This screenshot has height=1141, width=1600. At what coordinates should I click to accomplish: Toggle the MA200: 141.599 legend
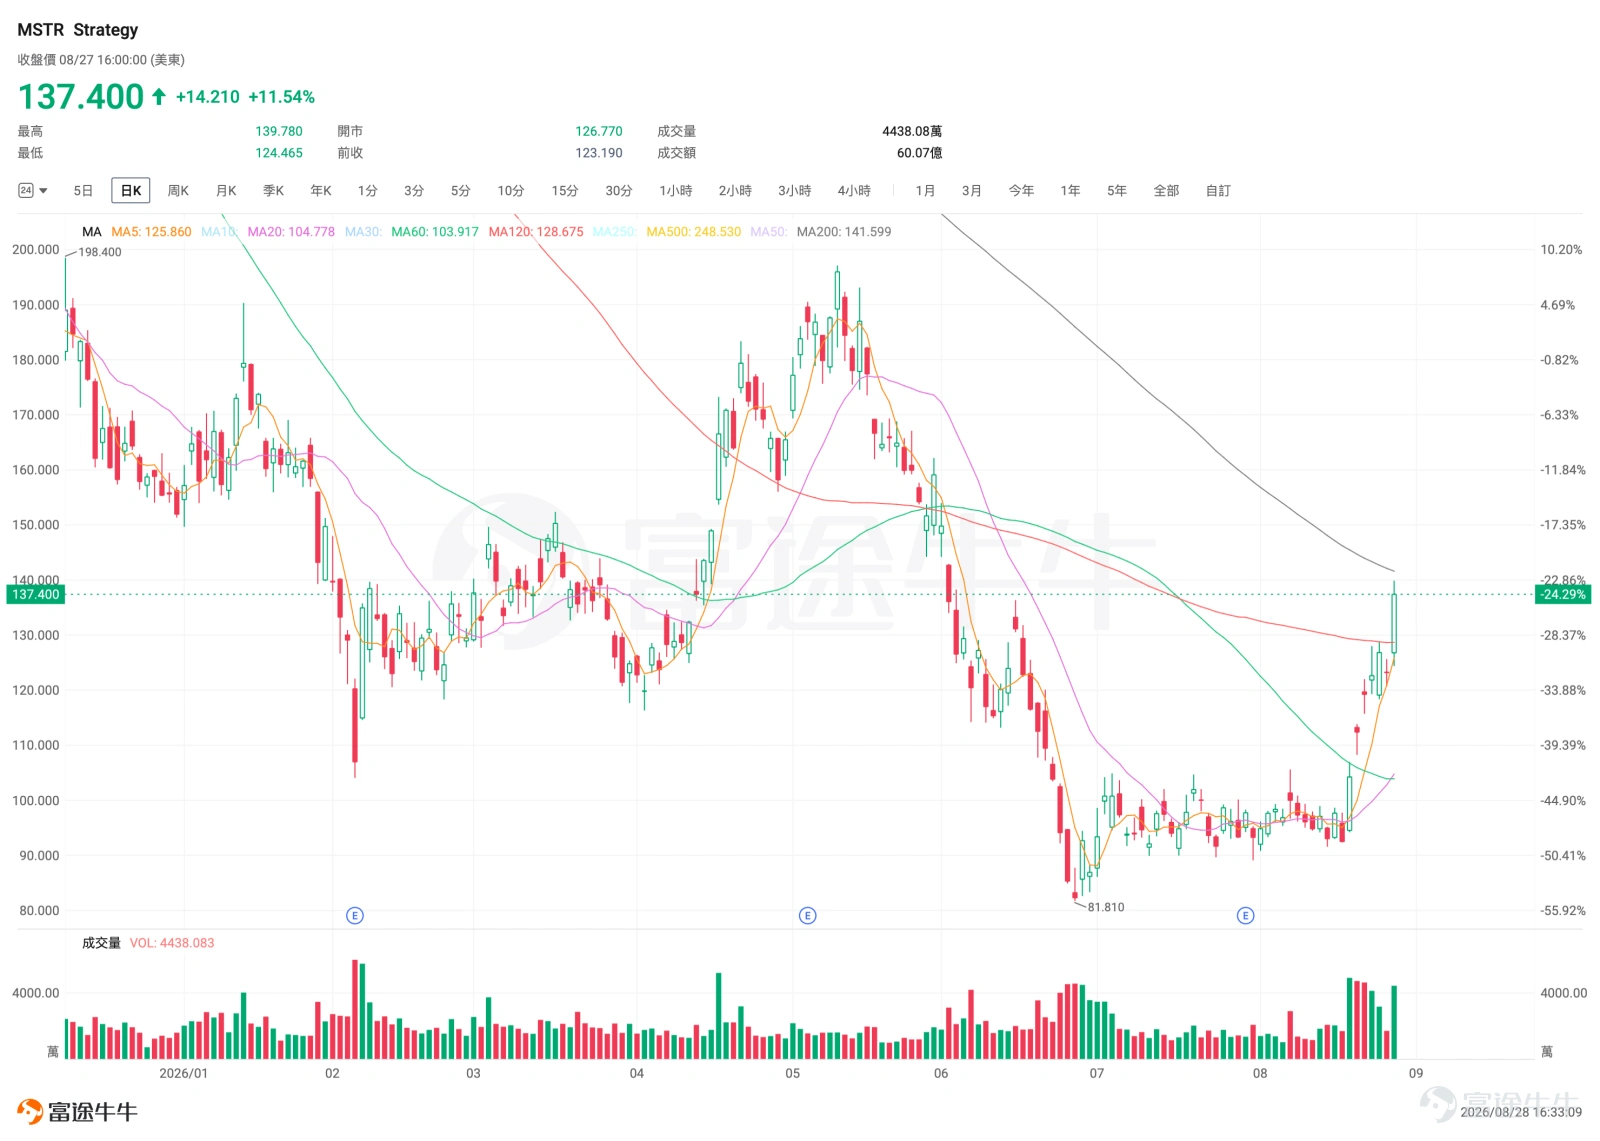click(844, 231)
